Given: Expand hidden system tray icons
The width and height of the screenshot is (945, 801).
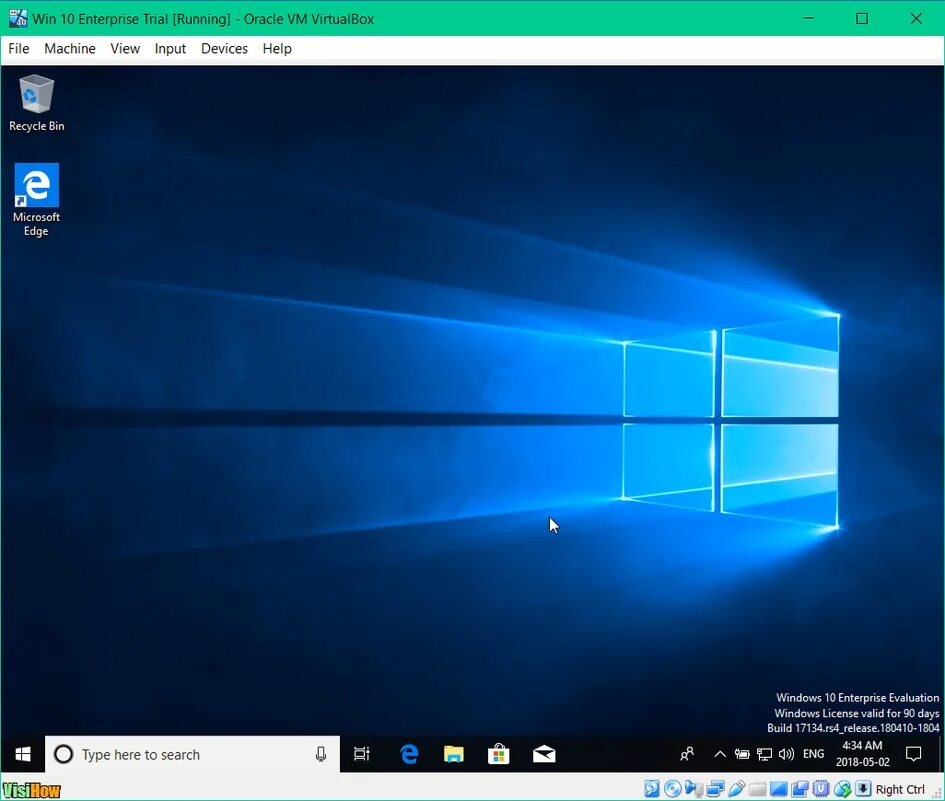Looking at the screenshot, I should pyautogui.click(x=720, y=754).
